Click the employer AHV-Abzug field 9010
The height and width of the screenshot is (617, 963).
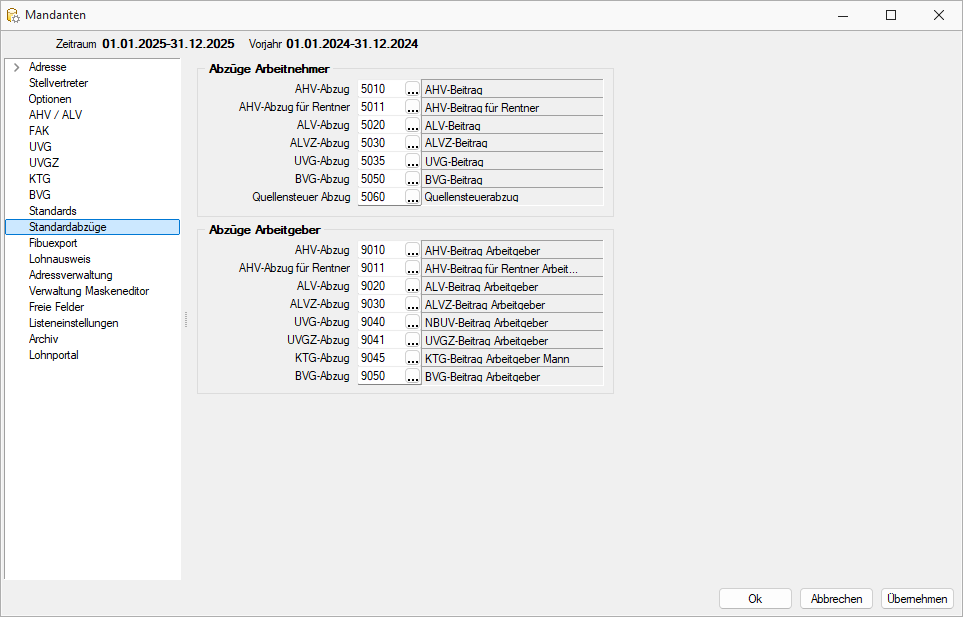pos(381,250)
